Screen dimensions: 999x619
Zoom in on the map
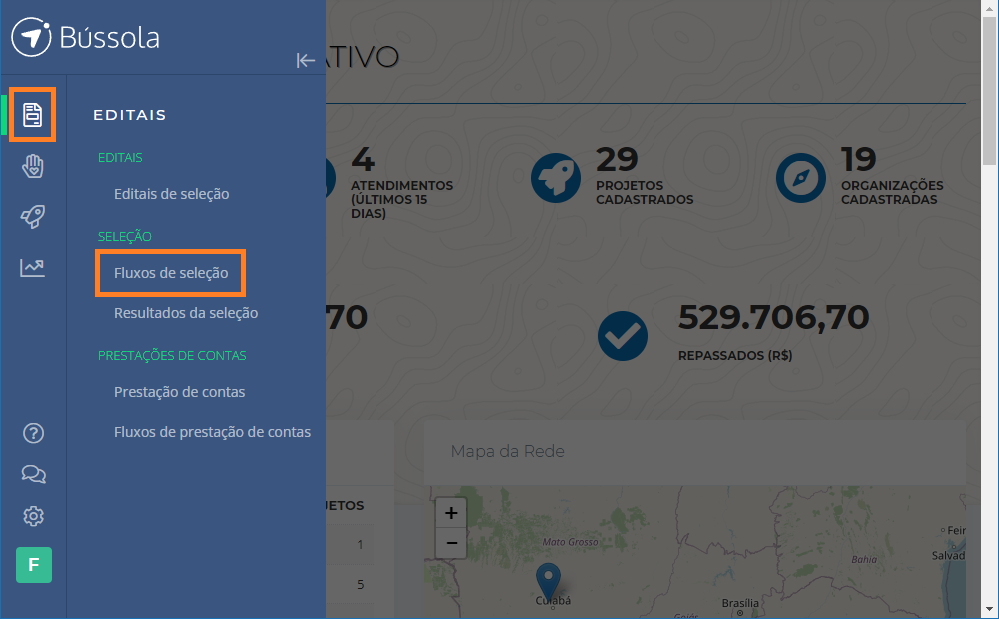point(451,513)
